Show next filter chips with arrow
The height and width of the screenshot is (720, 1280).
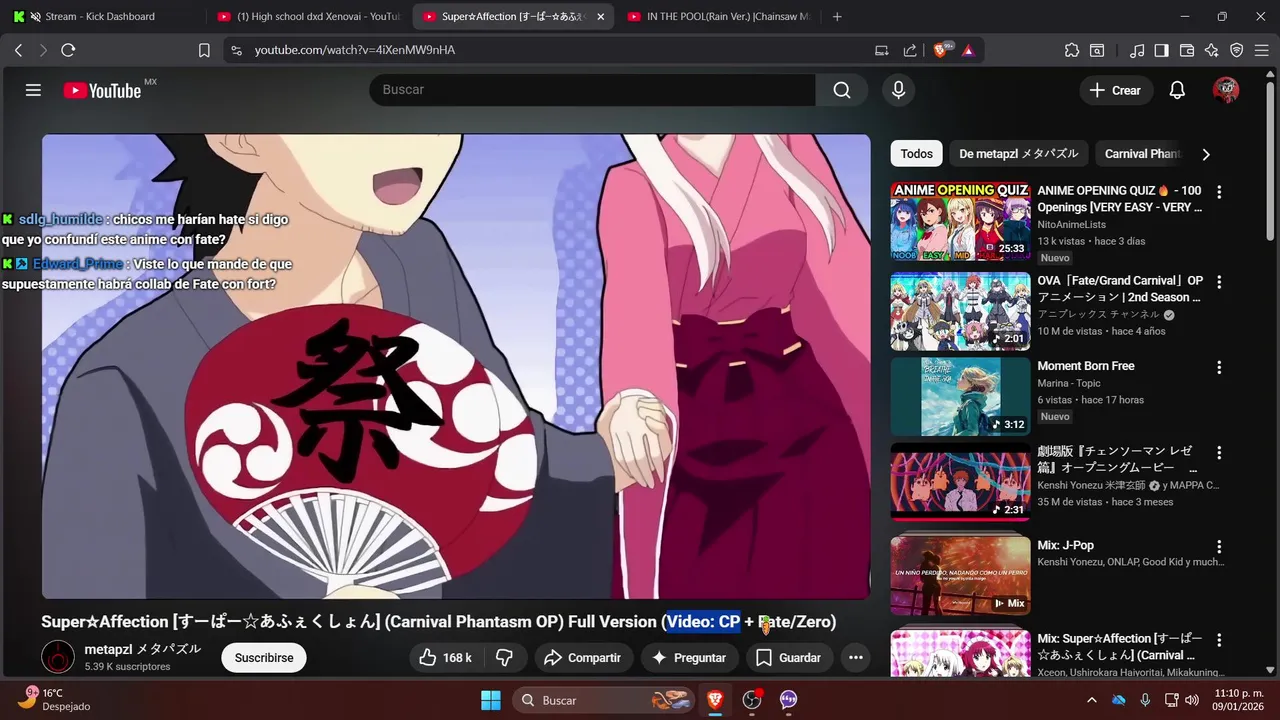pyautogui.click(x=1206, y=154)
